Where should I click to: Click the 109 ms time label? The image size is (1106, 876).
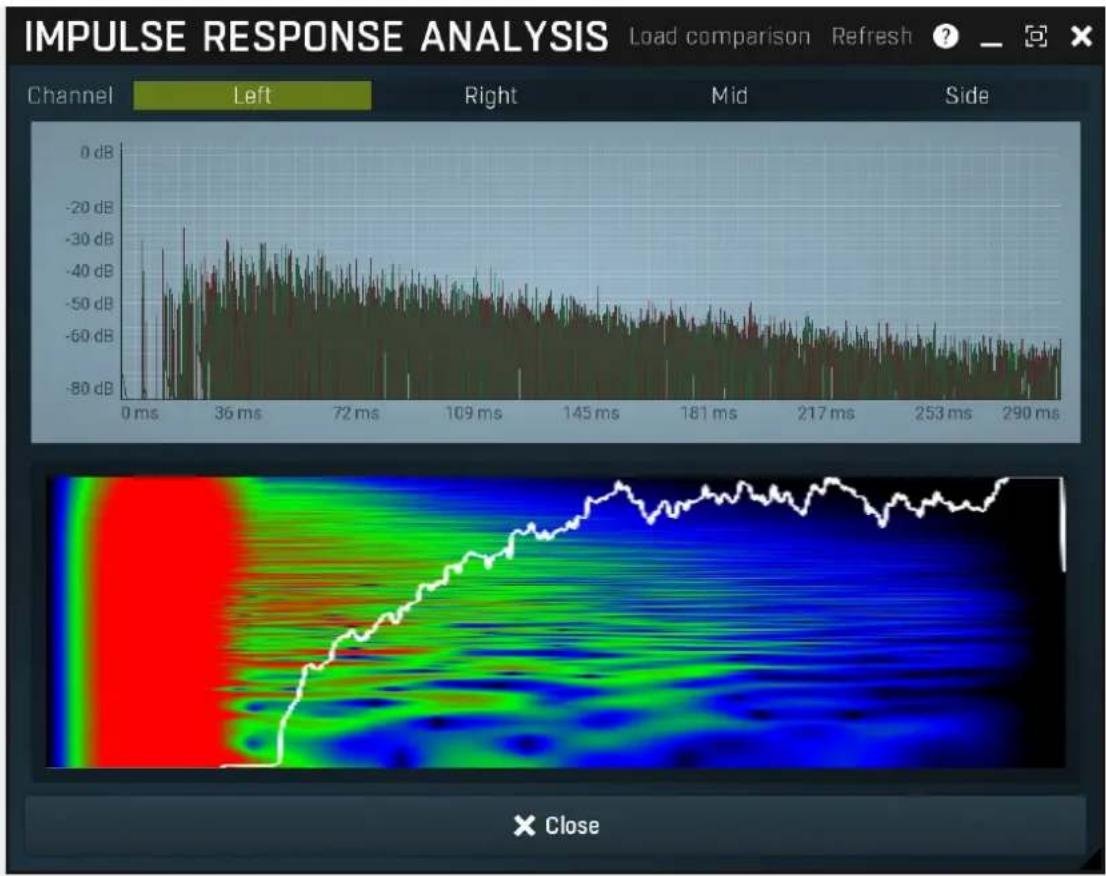pos(473,413)
